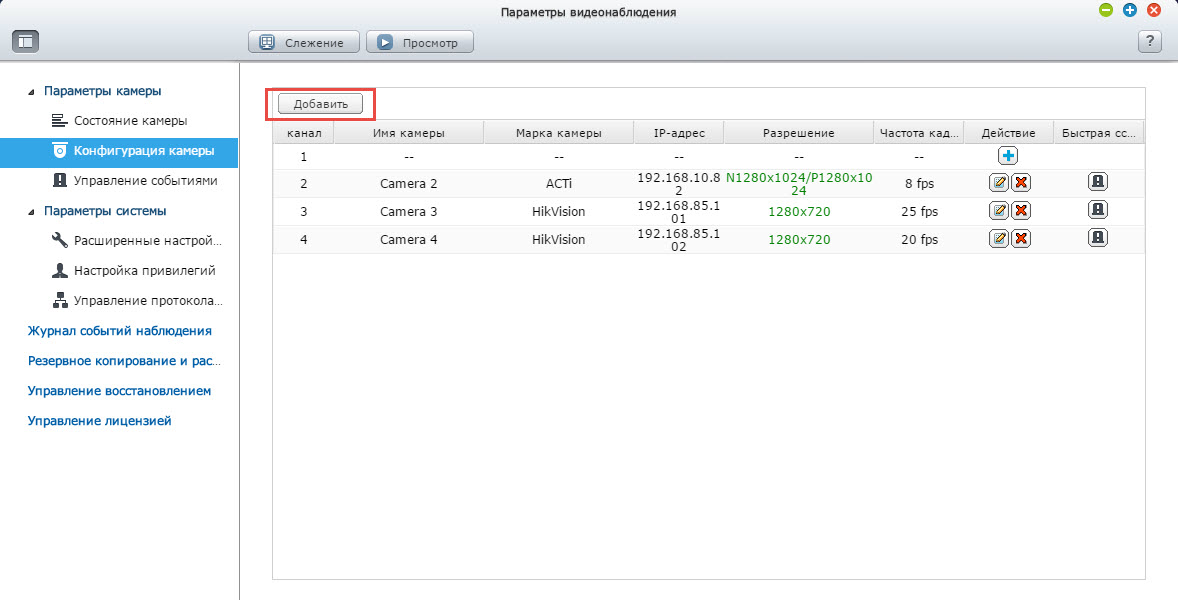Open quick link icon for Camera 4
Image resolution: width=1178 pixels, height=600 pixels.
coord(1098,237)
